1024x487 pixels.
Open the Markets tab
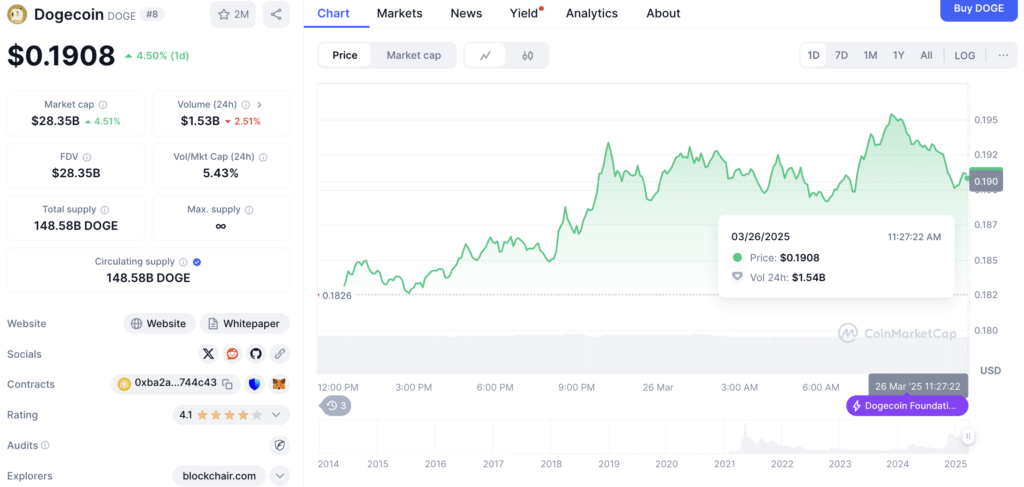pyautogui.click(x=400, y=13)
